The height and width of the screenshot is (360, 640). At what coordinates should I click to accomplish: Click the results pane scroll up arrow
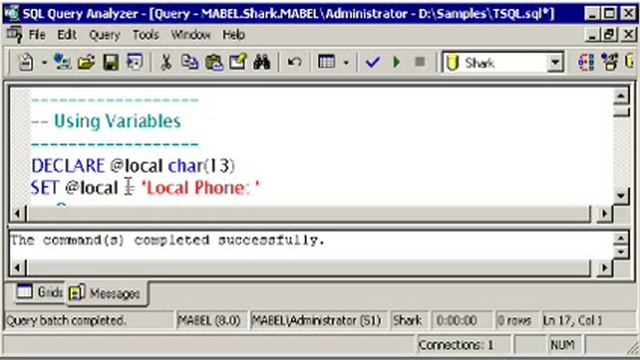pyautogui.click(x=621, y=238)
